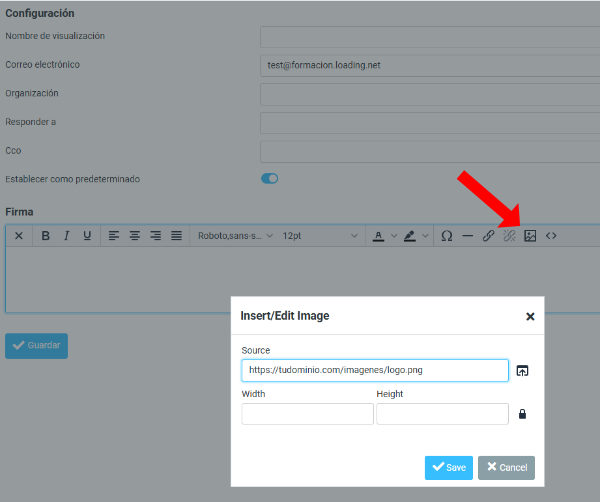Click the image Width input field
600x502 pixels.
(x=307, y=414)
